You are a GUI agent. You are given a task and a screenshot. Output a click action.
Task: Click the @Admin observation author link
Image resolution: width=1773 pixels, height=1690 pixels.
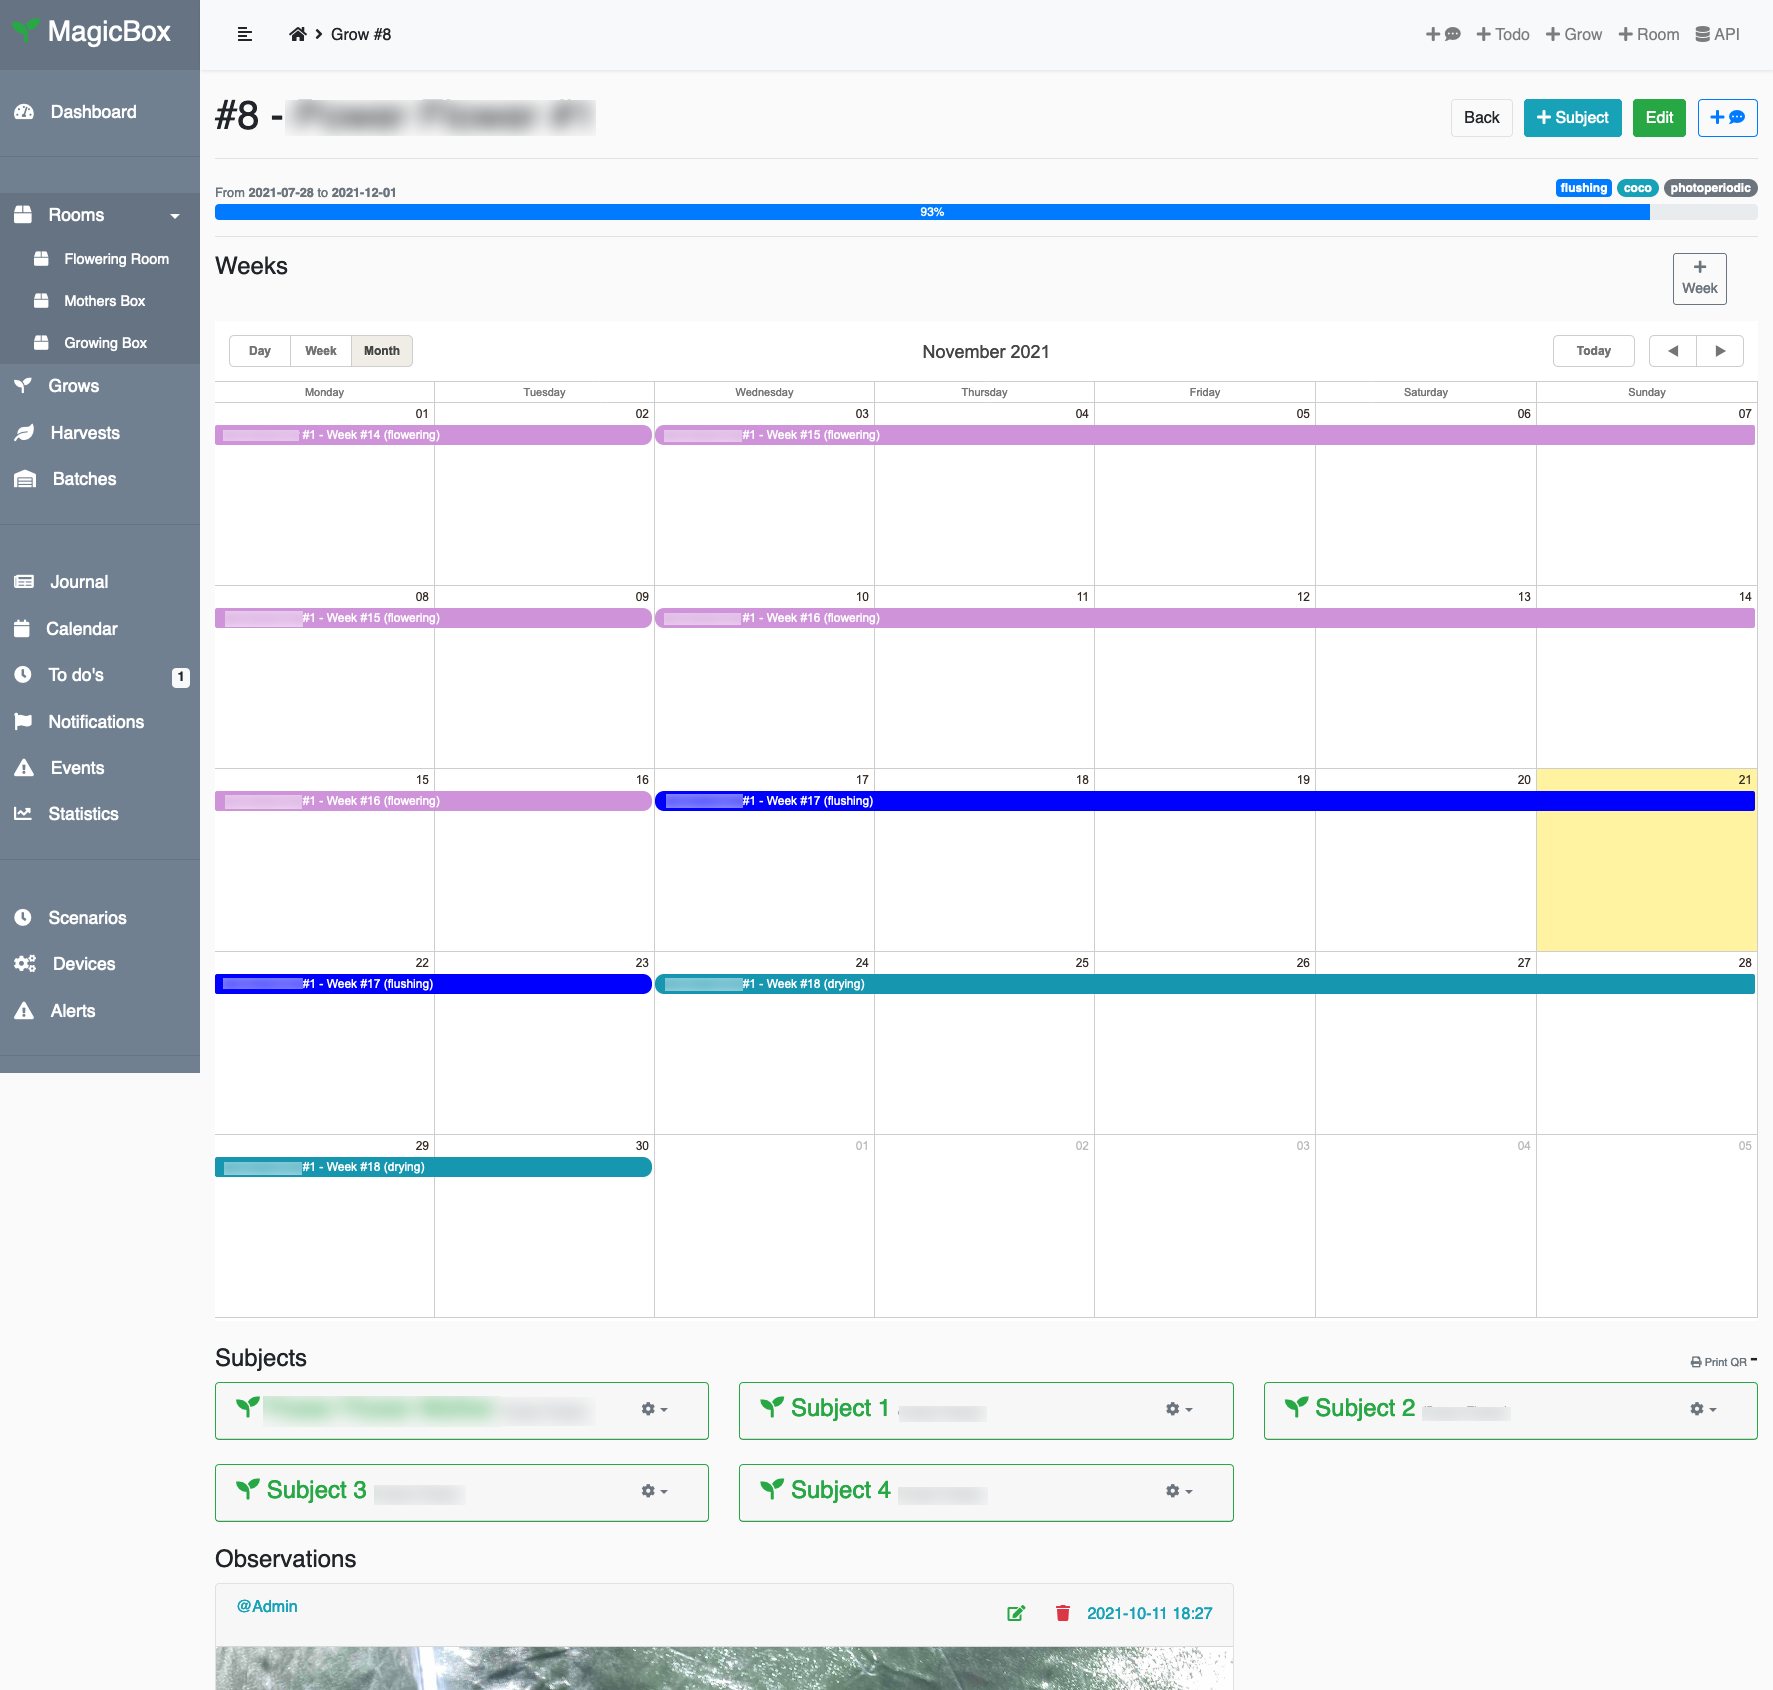pos(267,1606)
